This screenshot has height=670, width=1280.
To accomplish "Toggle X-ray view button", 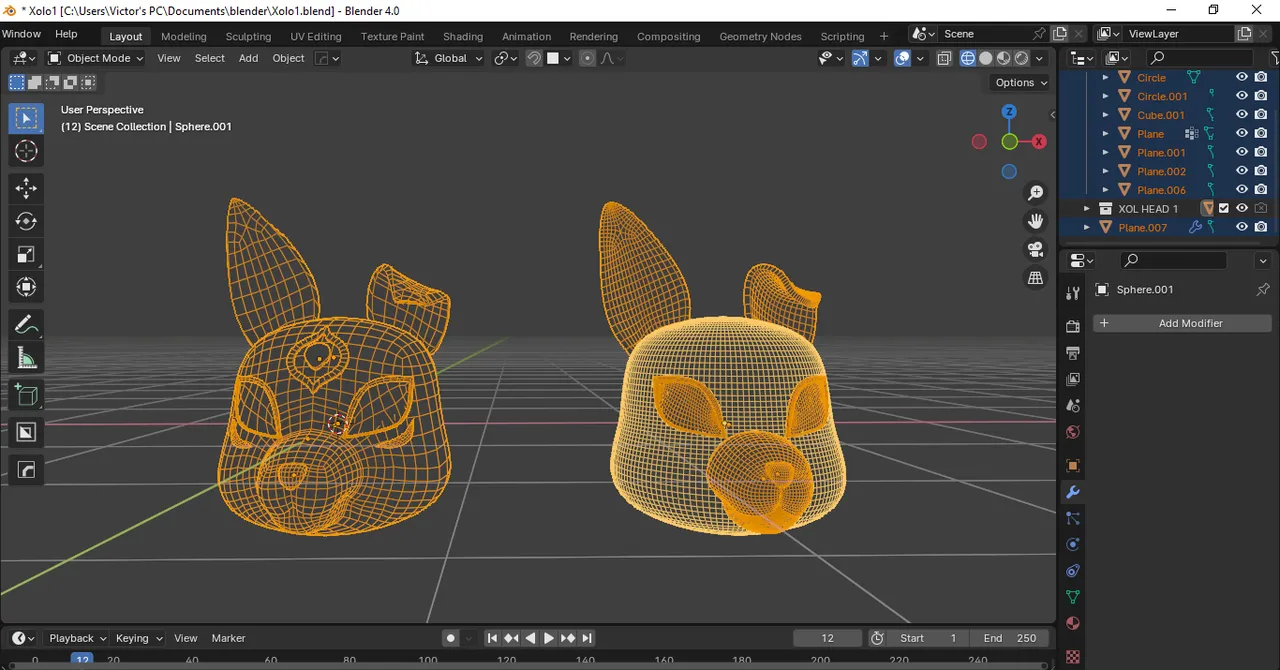I will pyautogui.click(x=945, y=58).
